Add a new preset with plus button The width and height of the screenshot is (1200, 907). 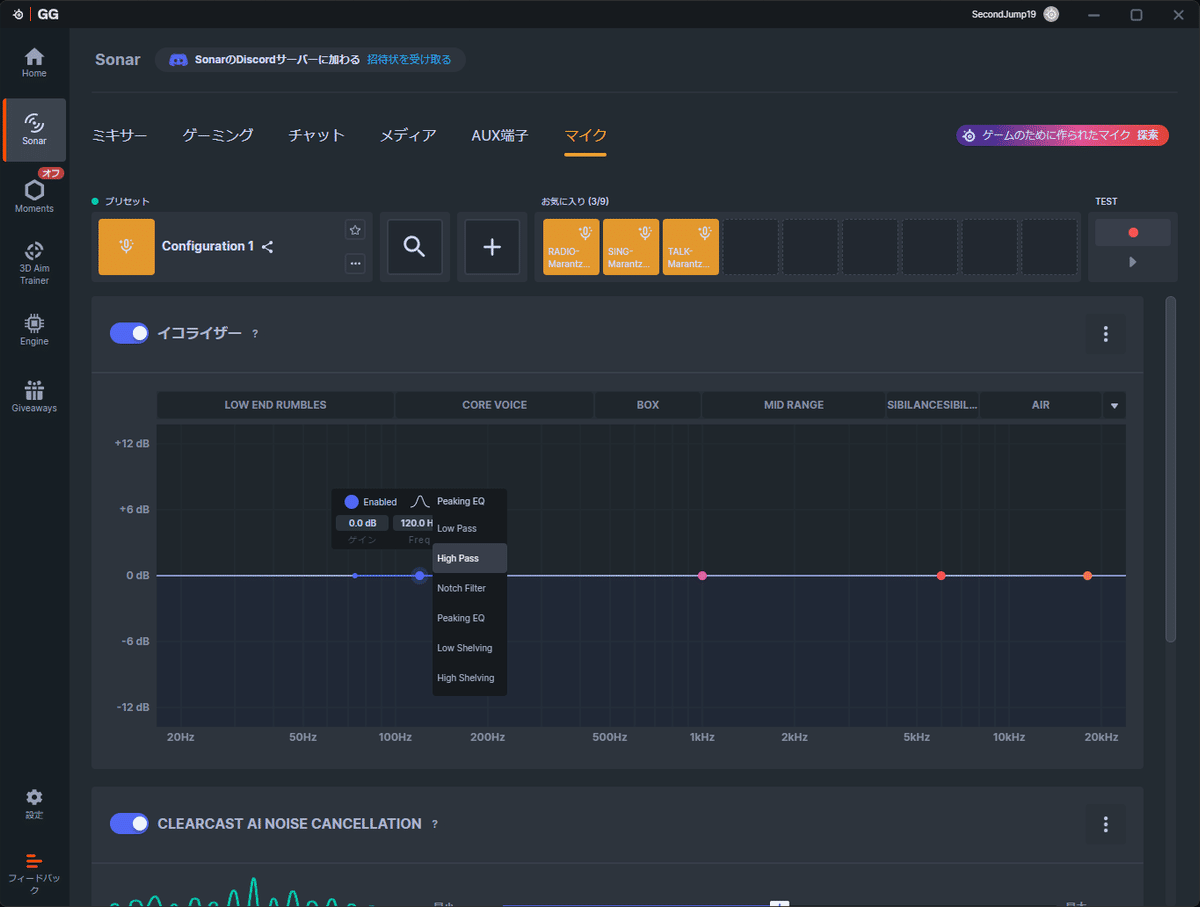click(492, 246)
